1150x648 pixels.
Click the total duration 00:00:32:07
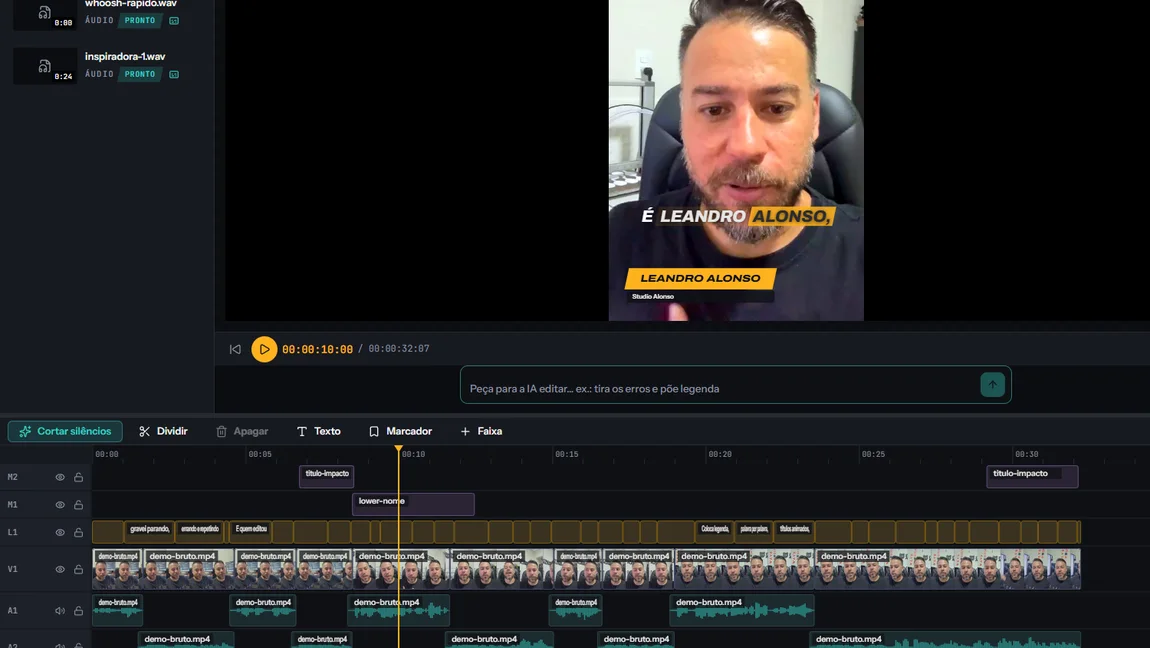click(399, 349)
